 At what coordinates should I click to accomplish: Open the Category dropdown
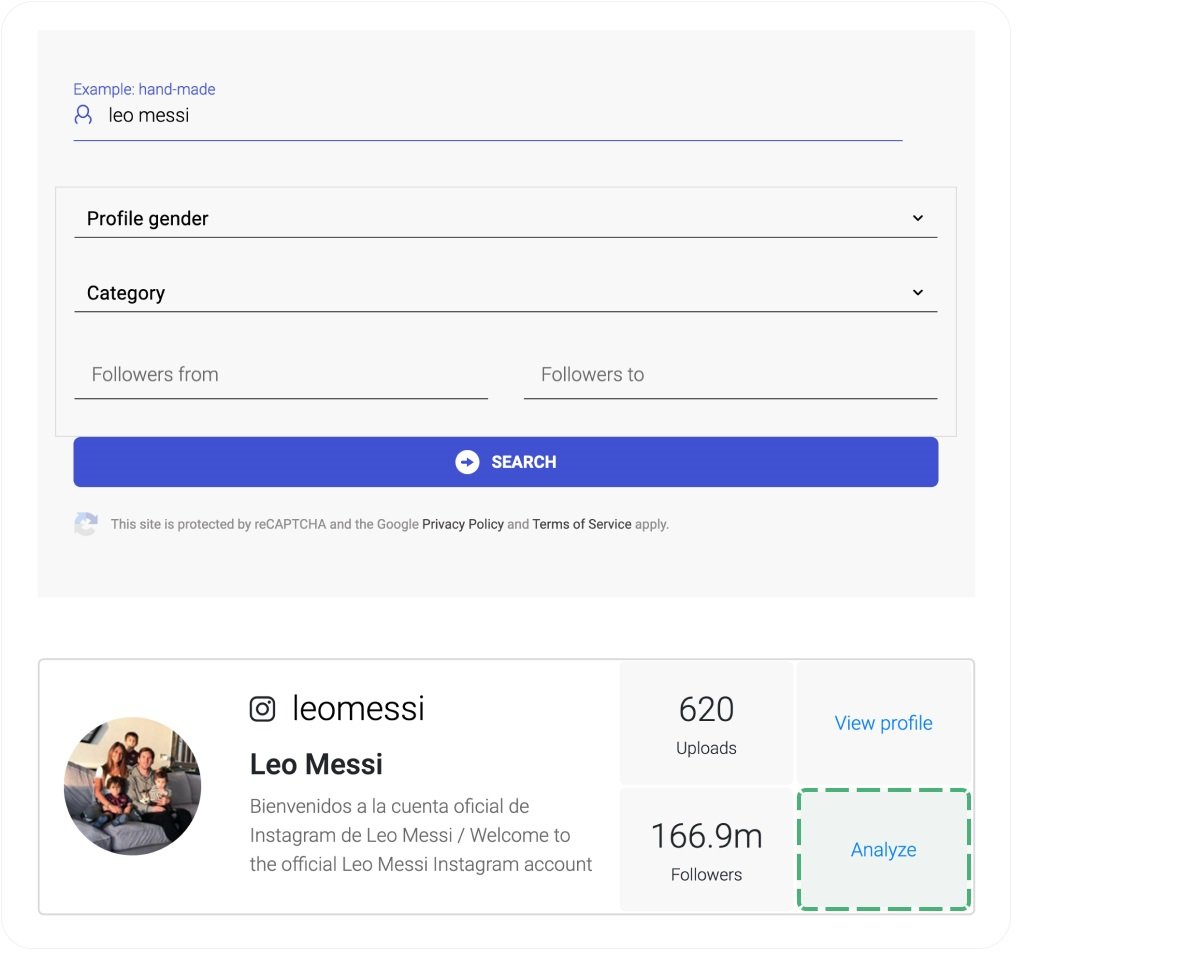[x=506, y=293]
